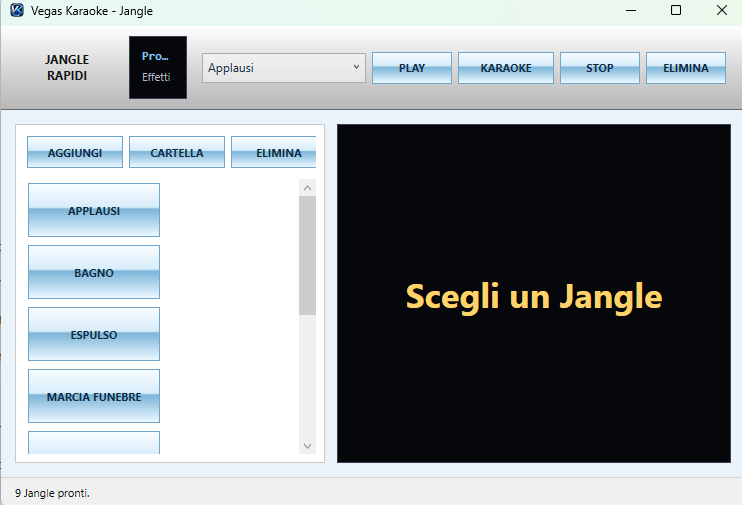742x505 pixels.
Task: Click the JANGLE RAPIDI label
Action: coord(67,68)
